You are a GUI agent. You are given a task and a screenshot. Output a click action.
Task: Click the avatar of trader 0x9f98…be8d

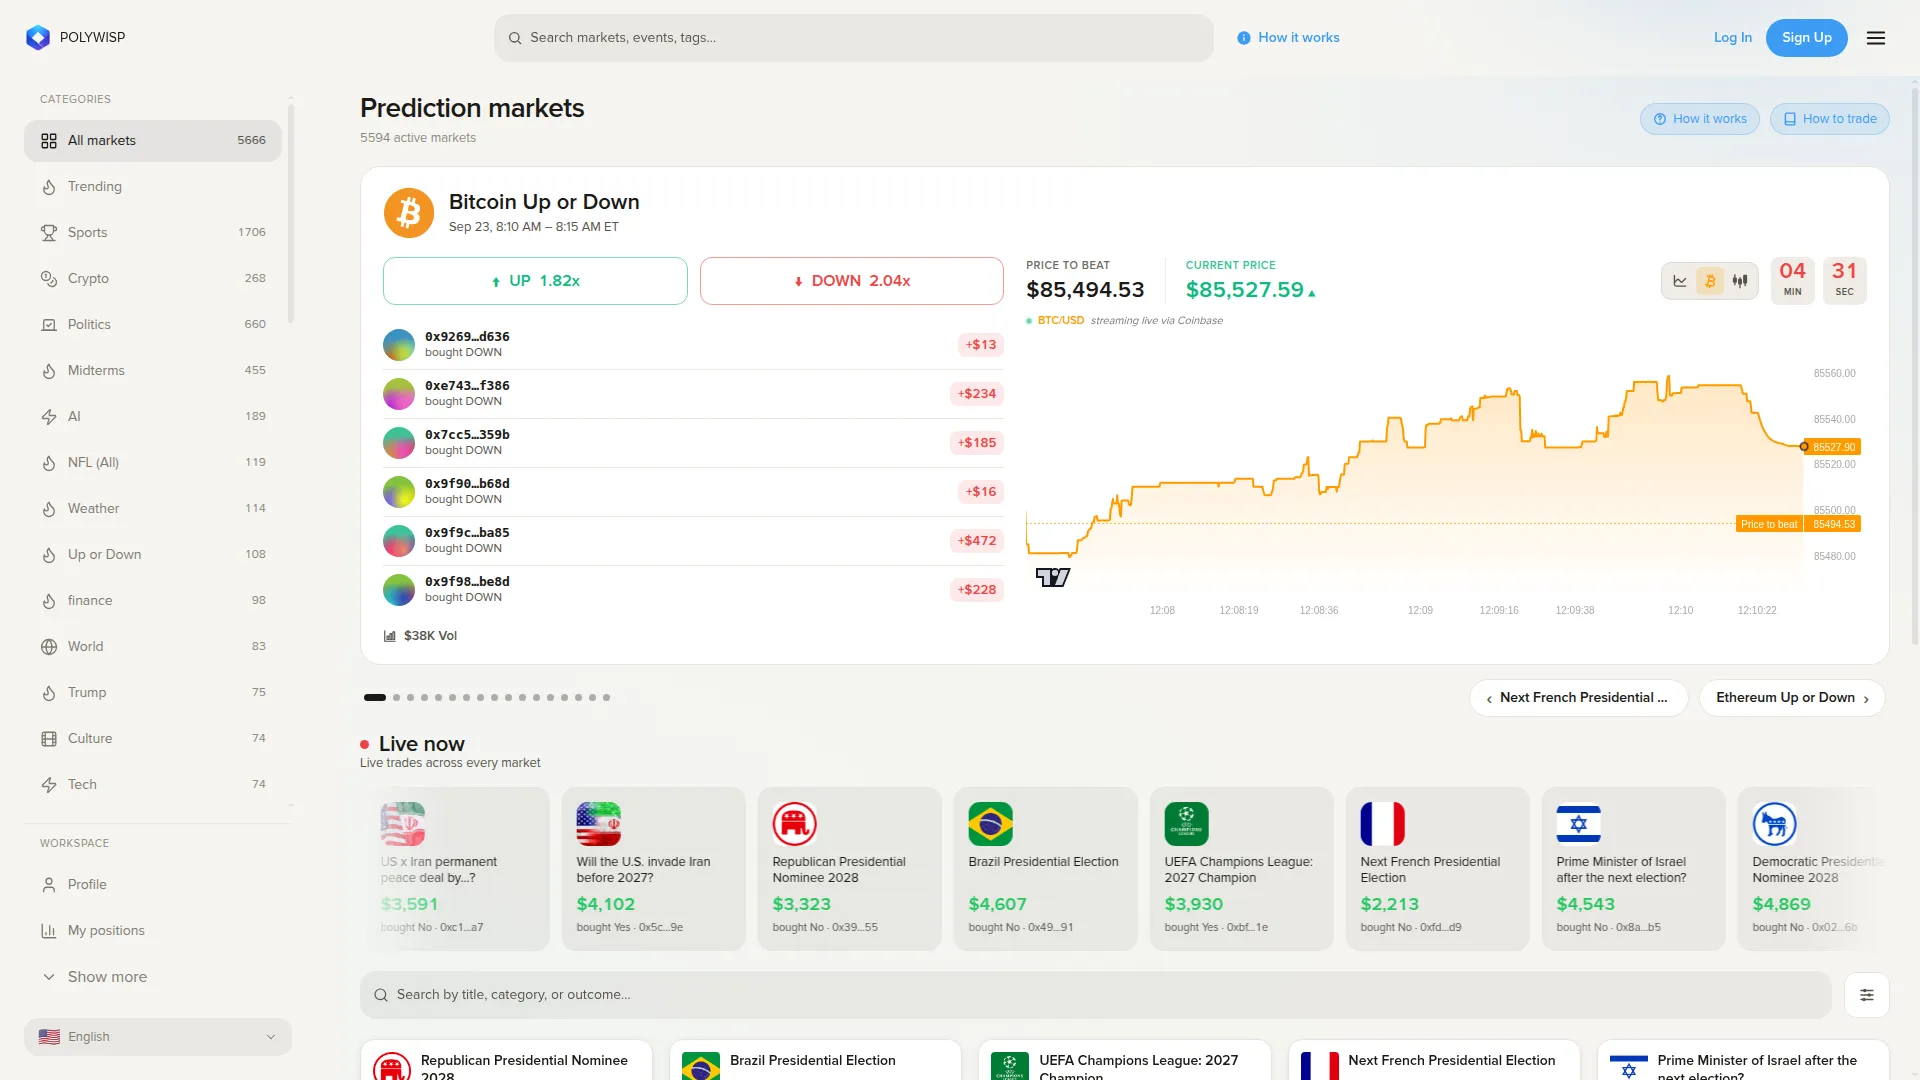(x=399, y=590)
